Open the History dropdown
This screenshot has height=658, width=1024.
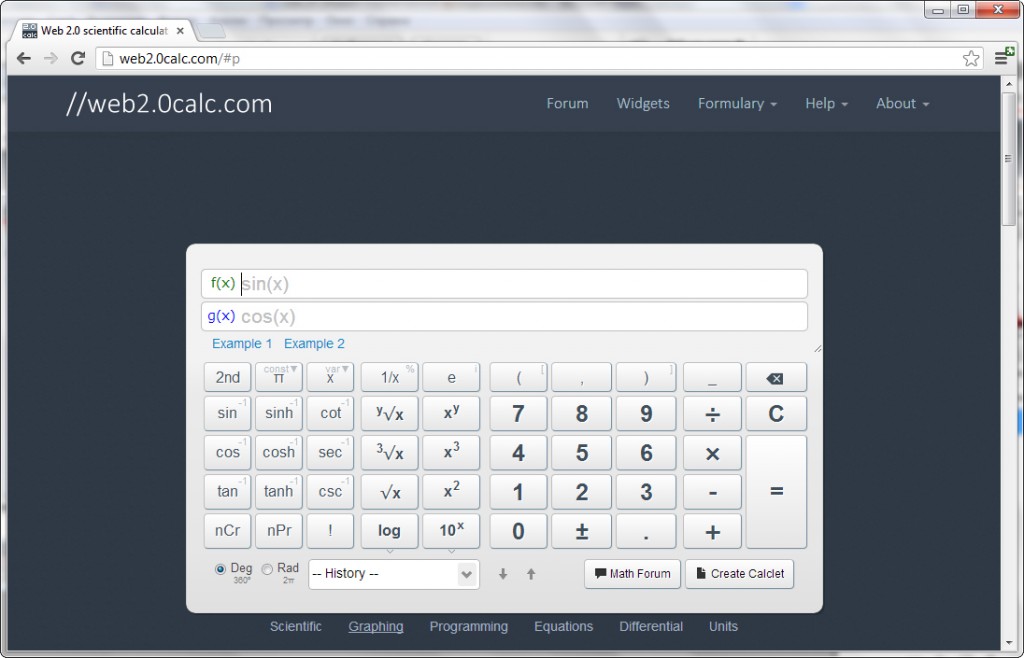tap(394, 574)
